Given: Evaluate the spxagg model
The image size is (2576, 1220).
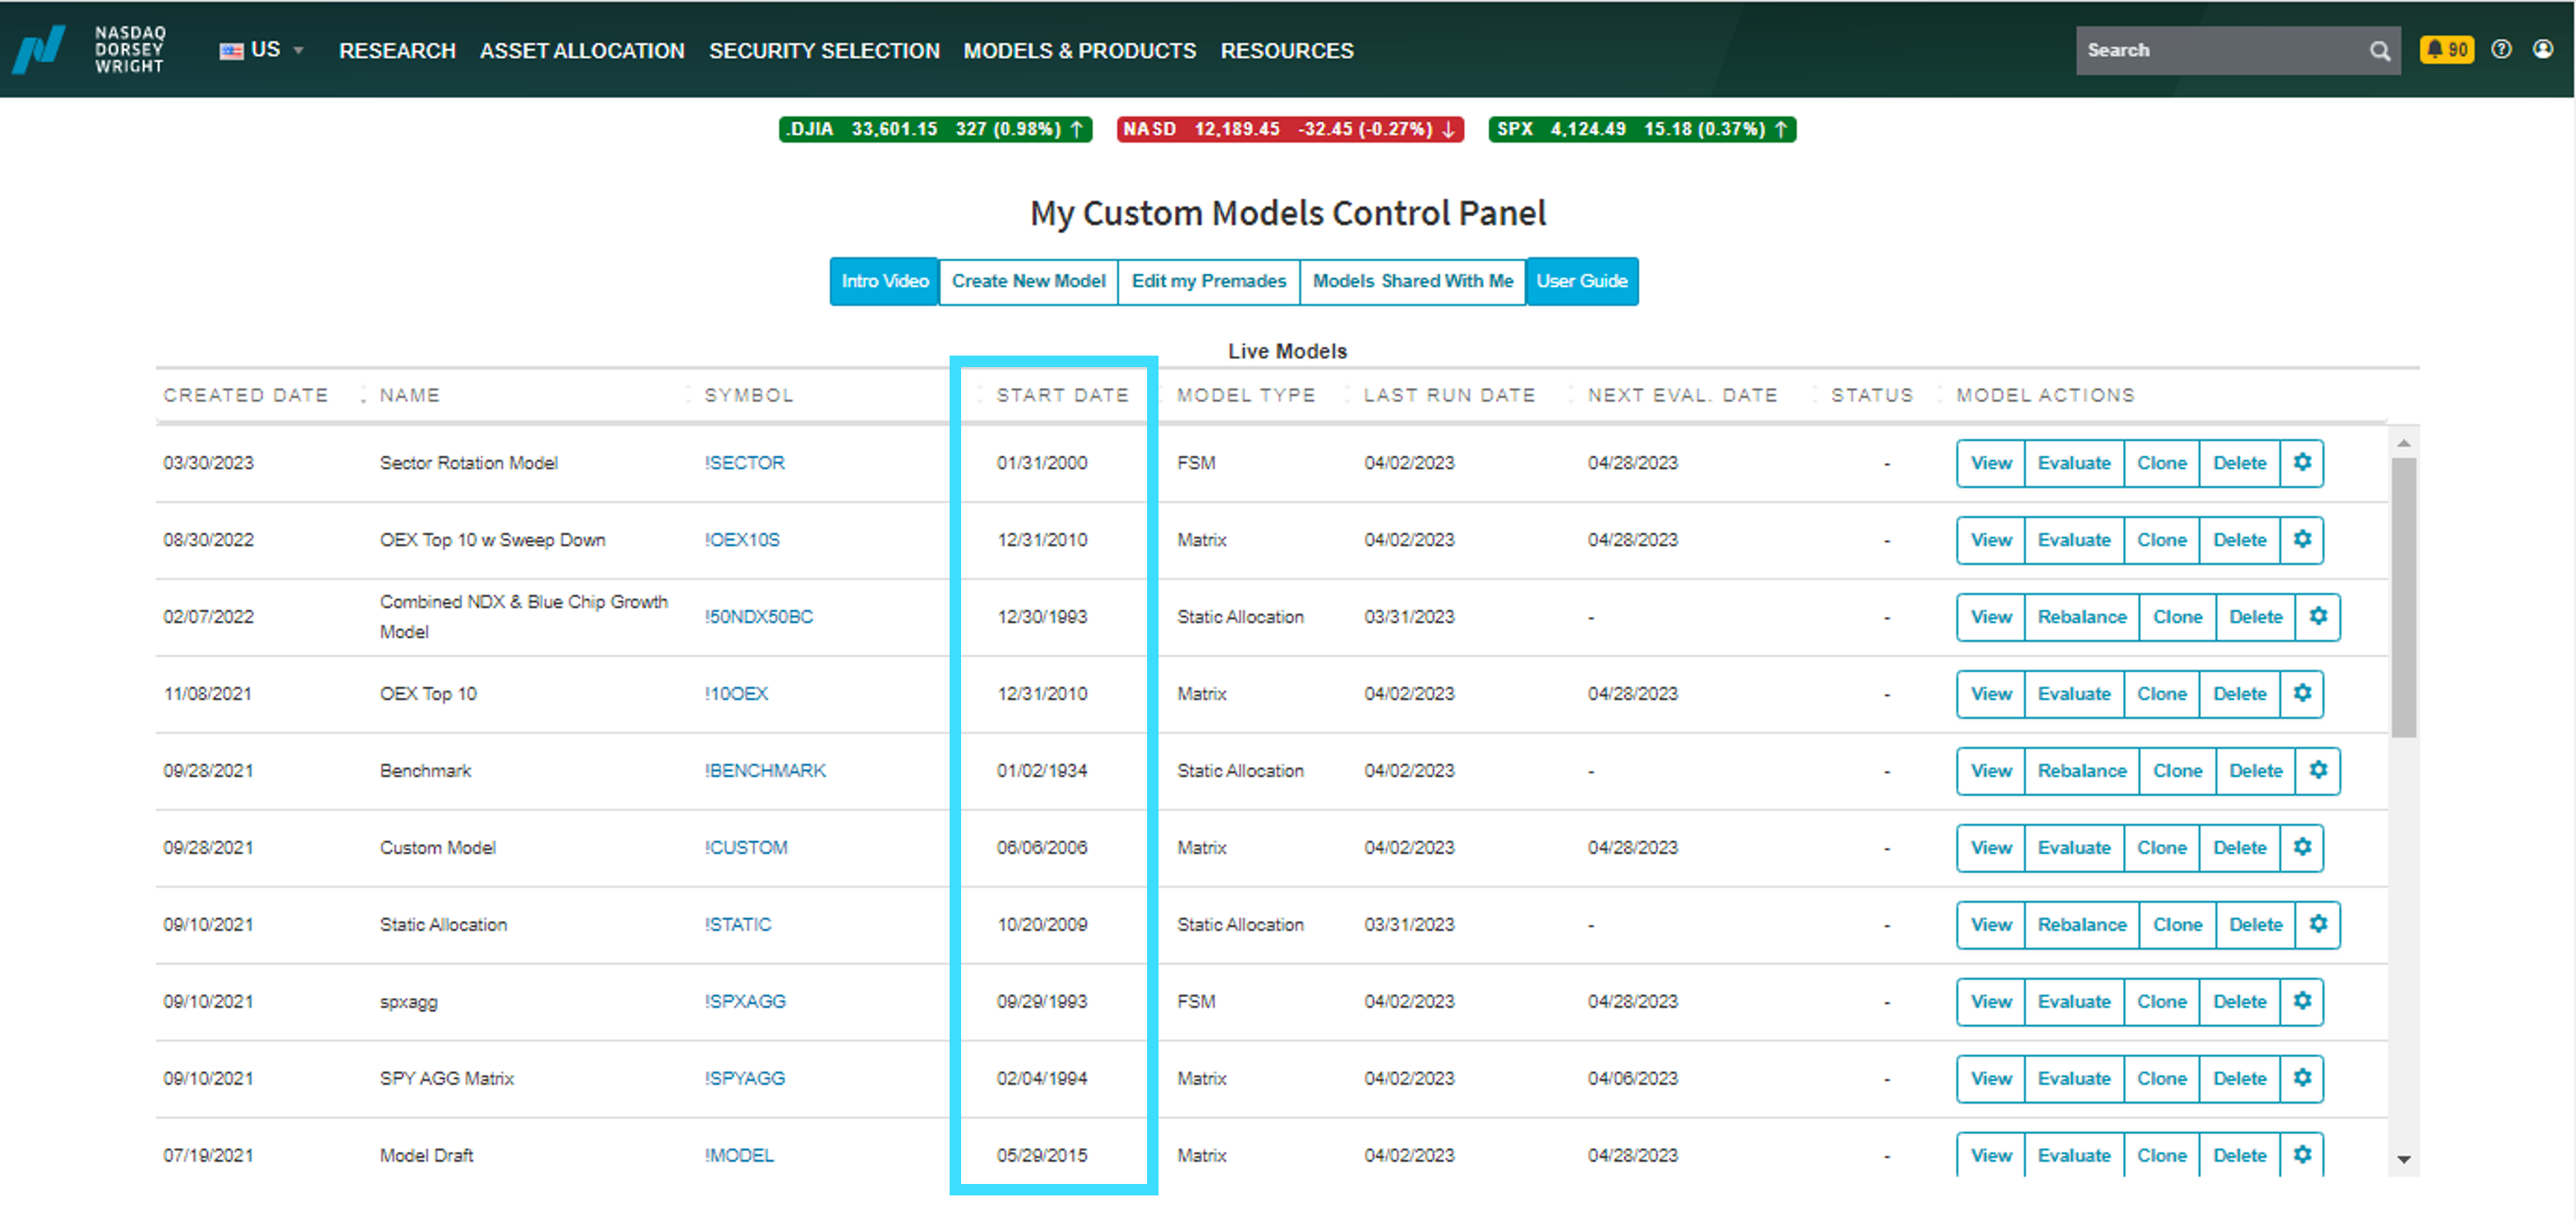Looking at the screenshot, I should (x=2074, y=1002).
